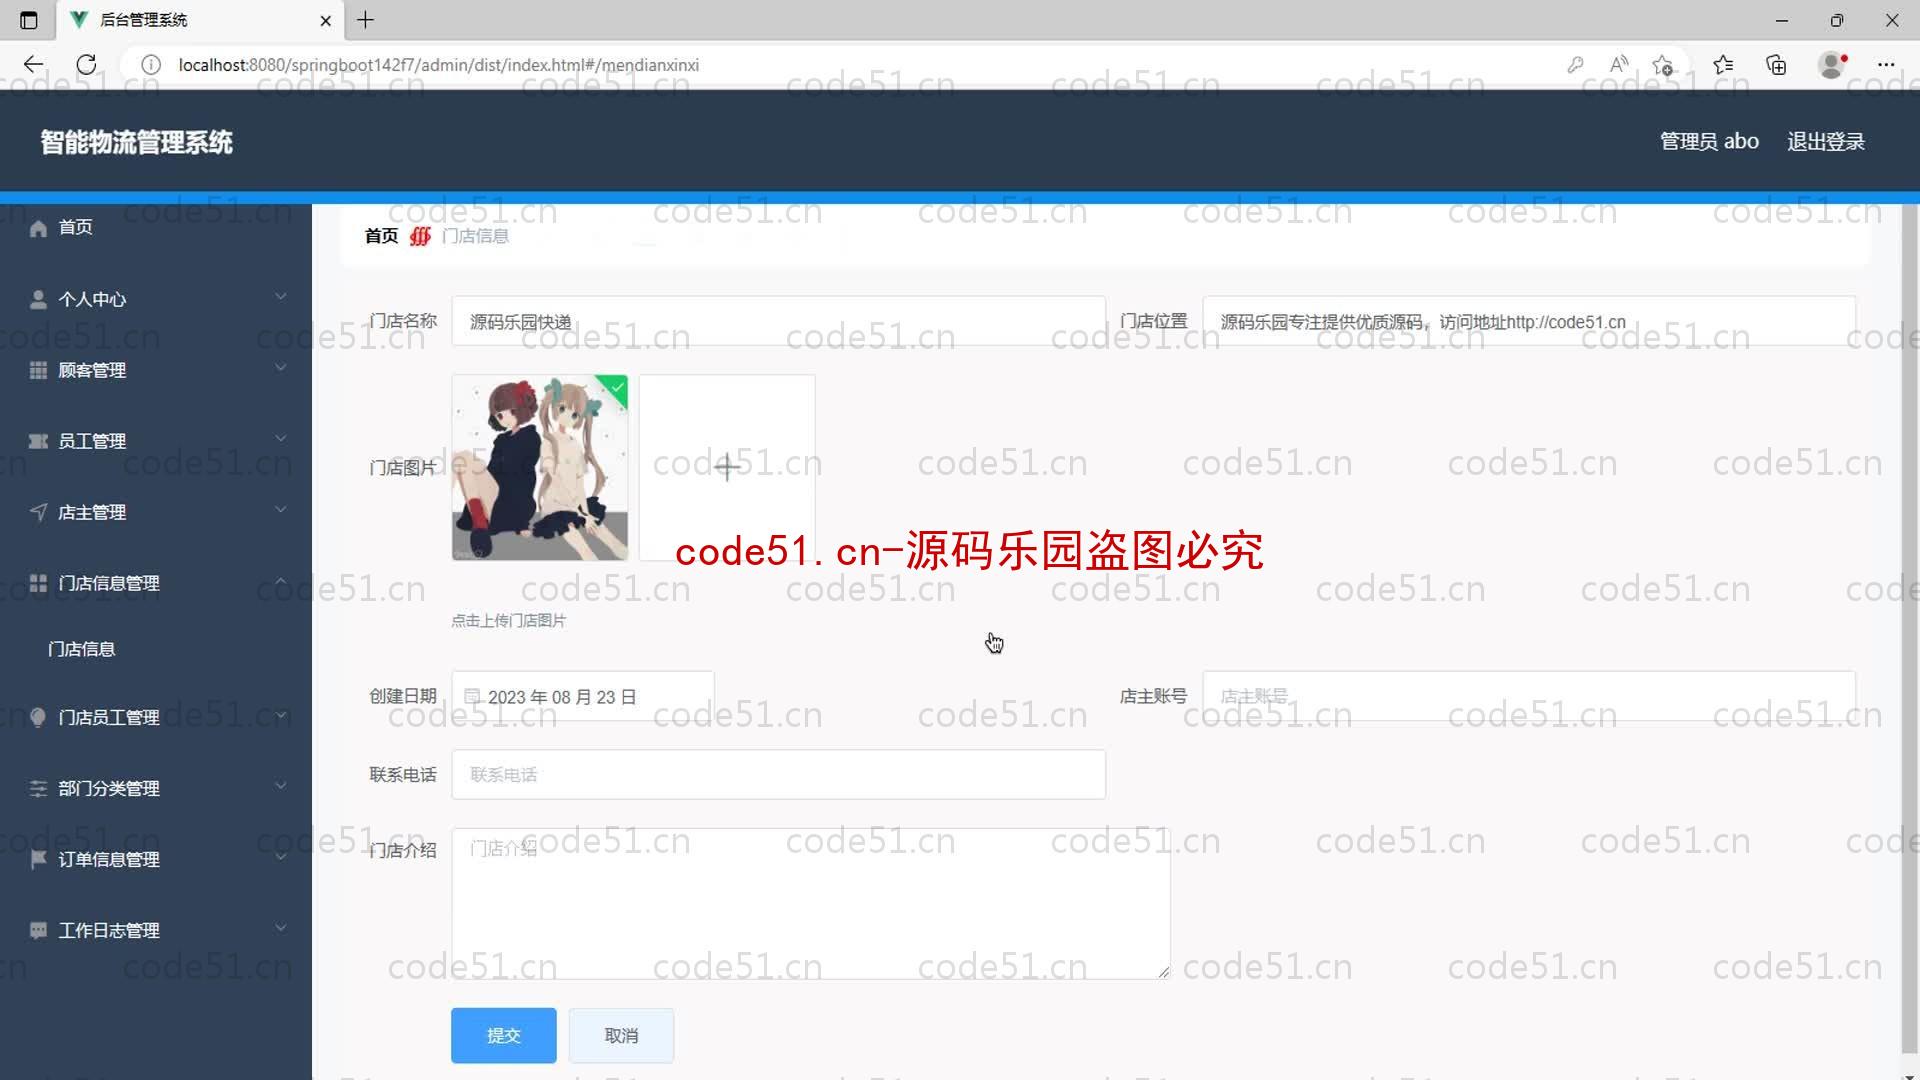The height and width of the screenshot is (1080, 1920).
Task: Expand the 个人中心 dropdown menu
Action: click(156, 298)
